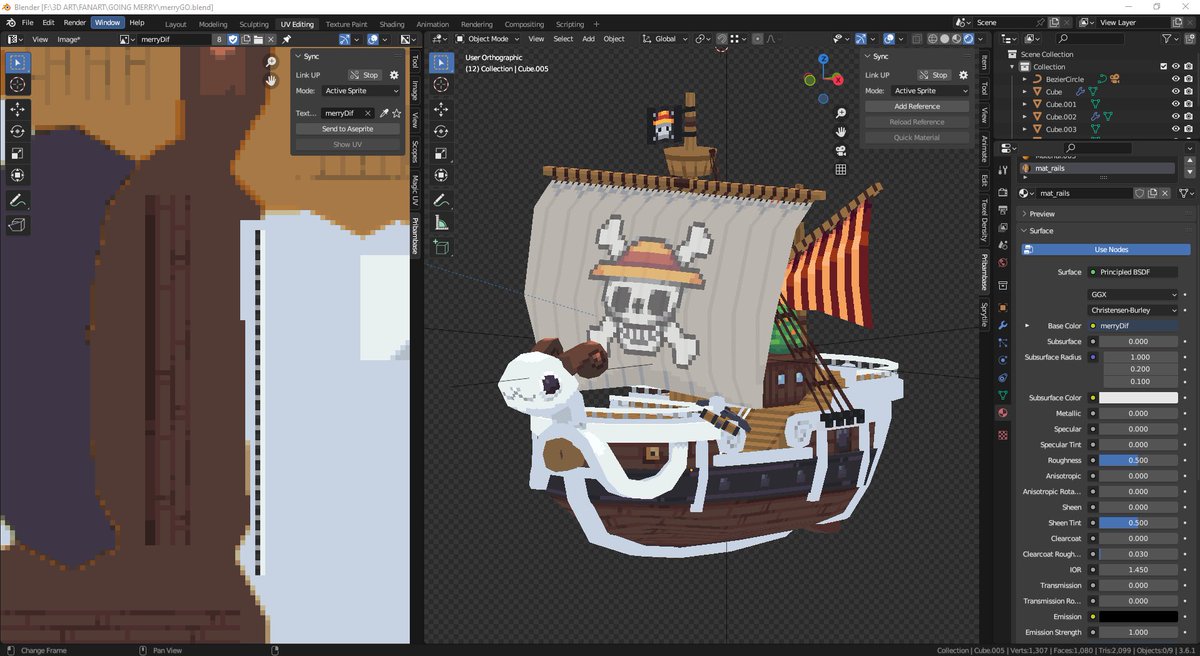Click the Emission black color swatch

tap(1139, 617)
